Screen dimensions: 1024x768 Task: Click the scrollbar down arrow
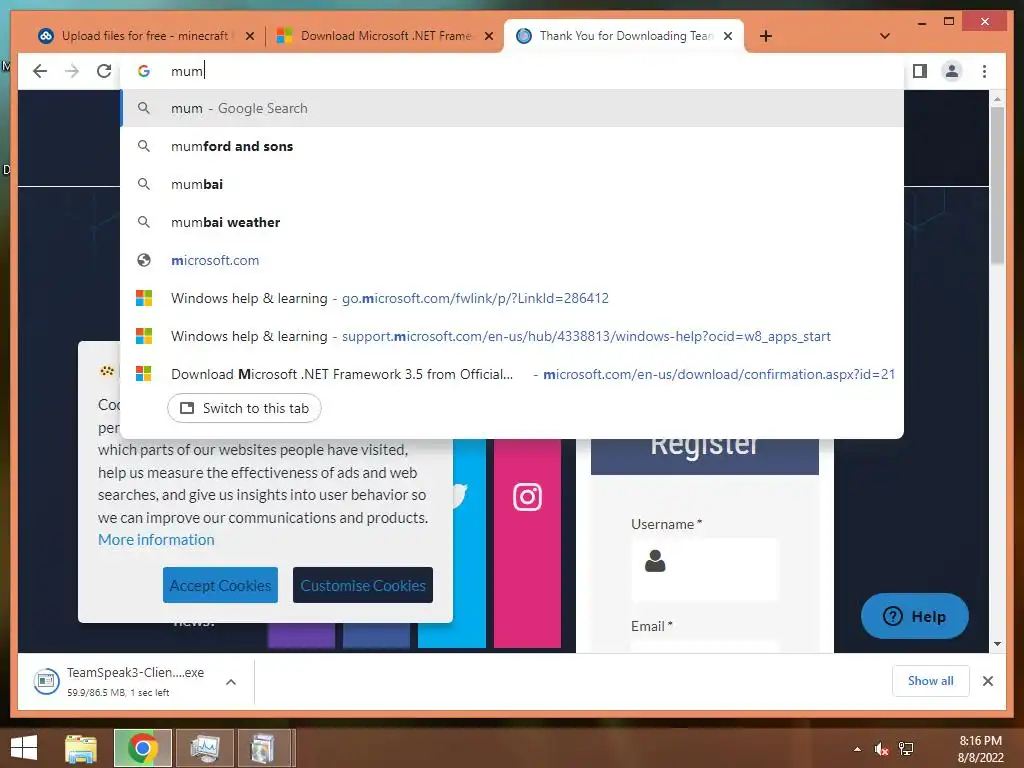[997, 644]
